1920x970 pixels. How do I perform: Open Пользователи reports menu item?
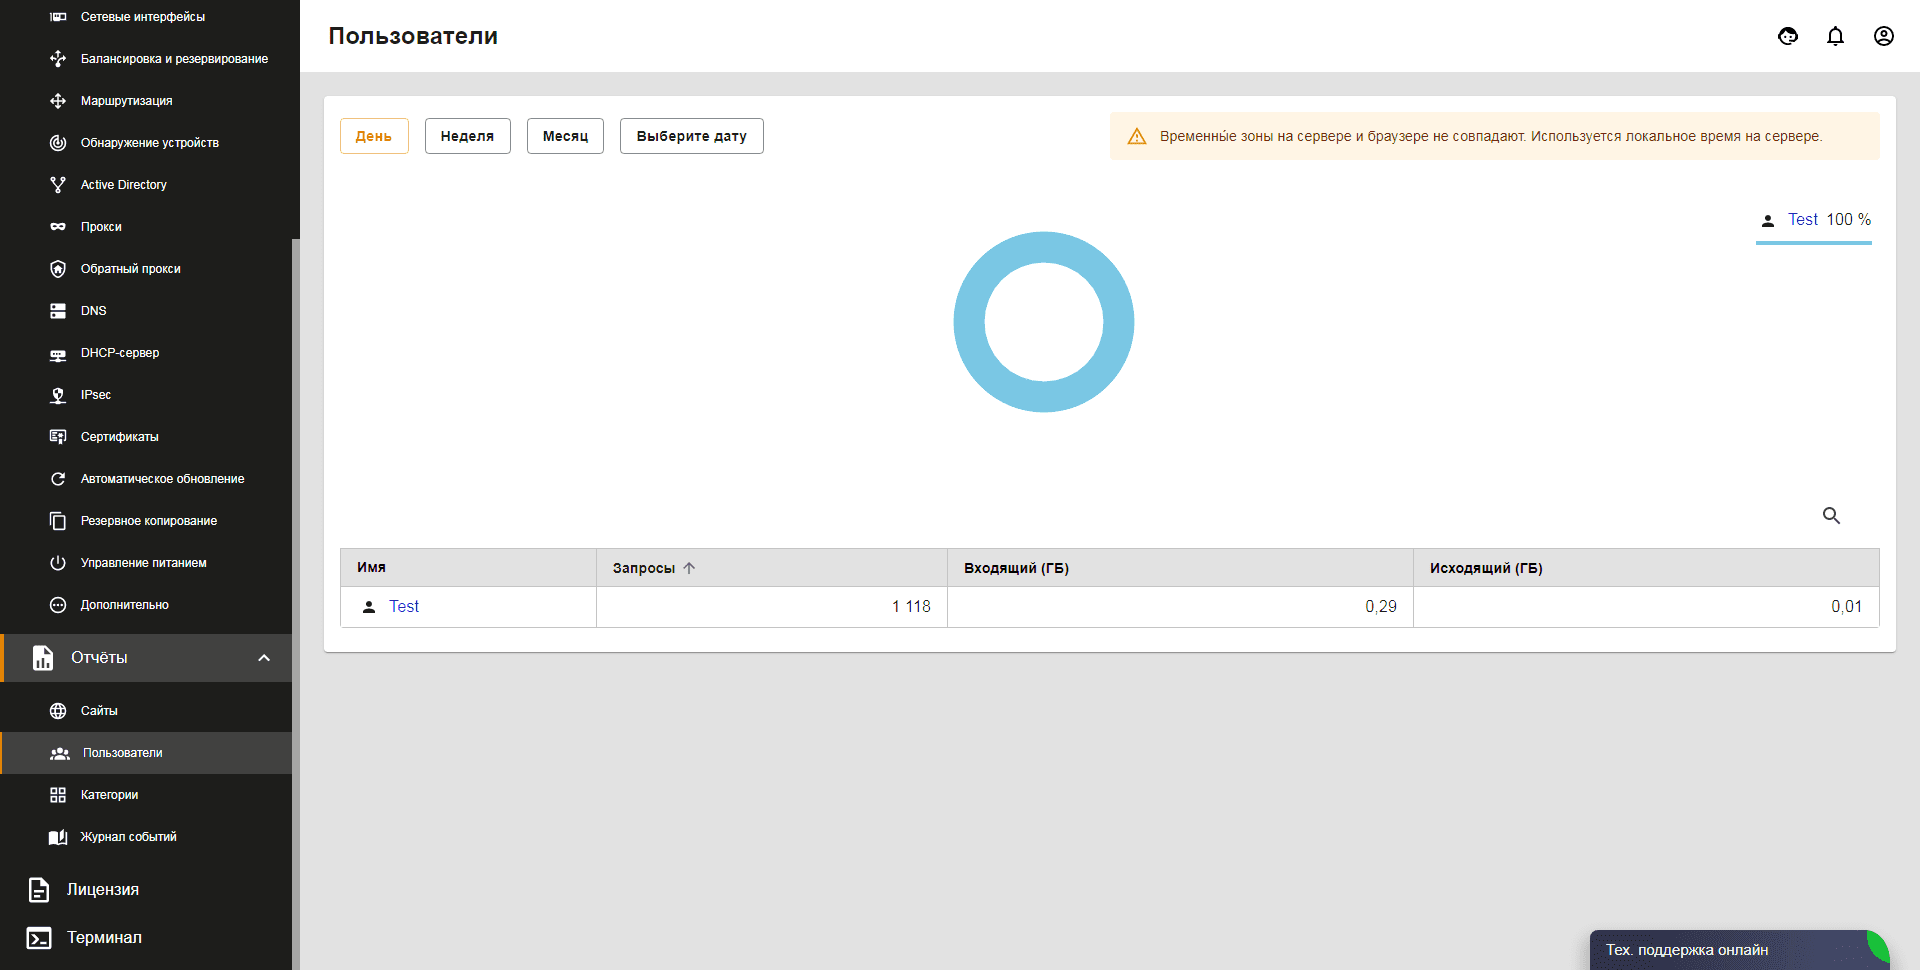pyautogui.click(x=146, y=753)
